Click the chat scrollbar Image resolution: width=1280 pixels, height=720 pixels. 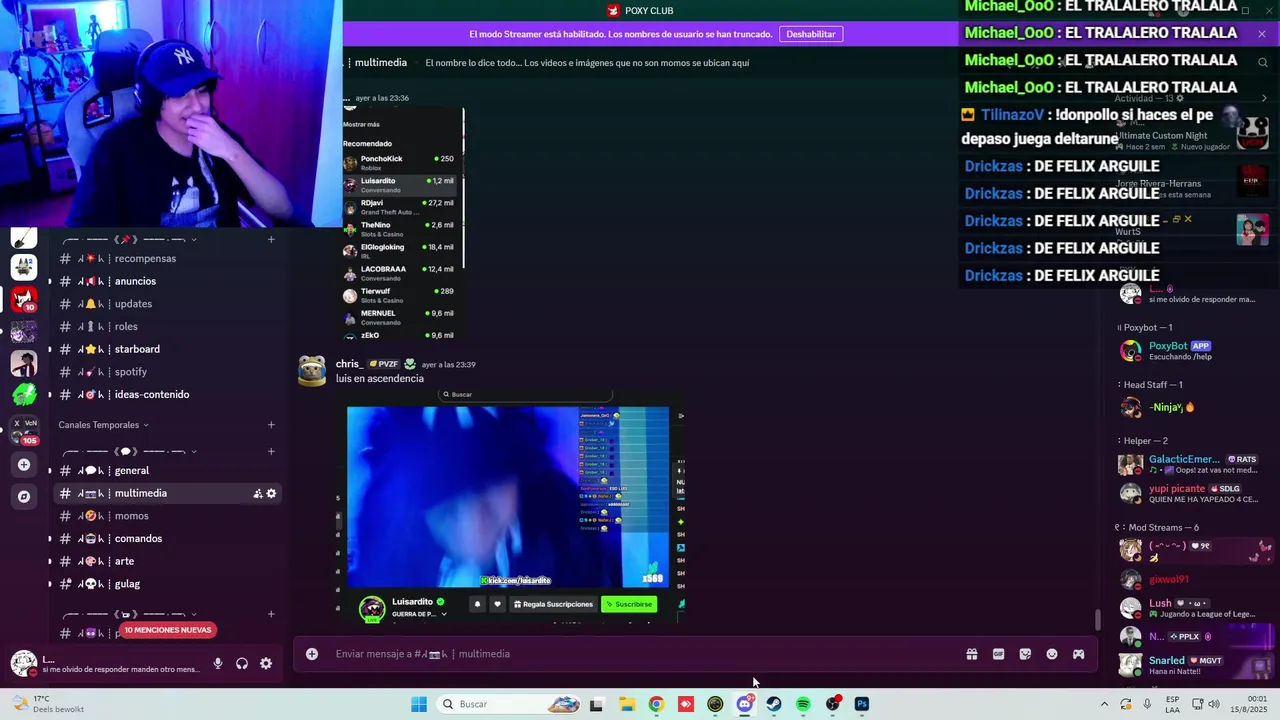pos(1098,620)
